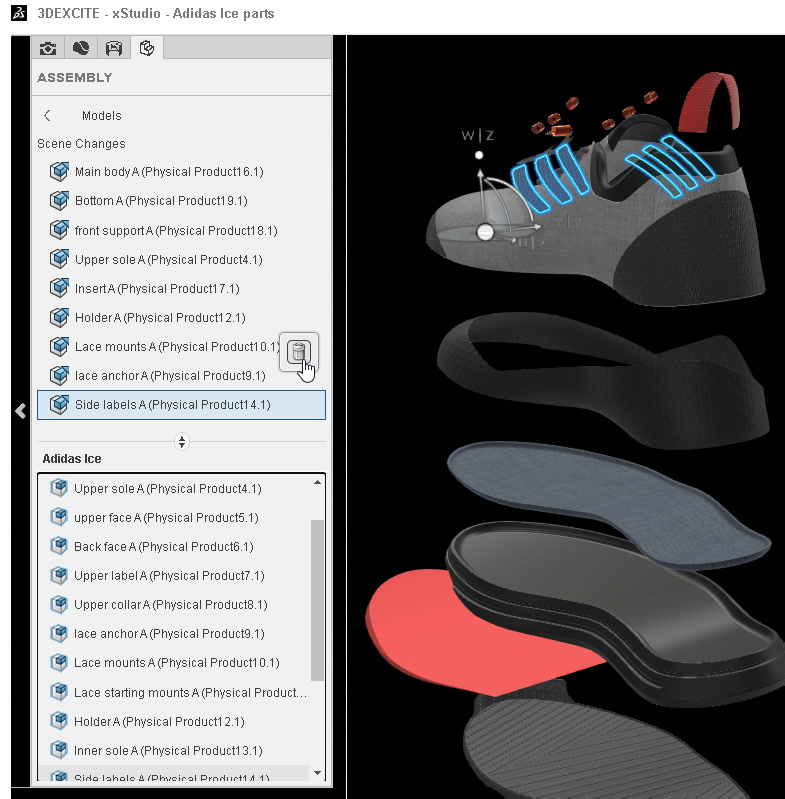Select lace anchor A in Adidas Ice list
Image resolution: width=785 pixels, height=799 pixels.
[174, 634]
